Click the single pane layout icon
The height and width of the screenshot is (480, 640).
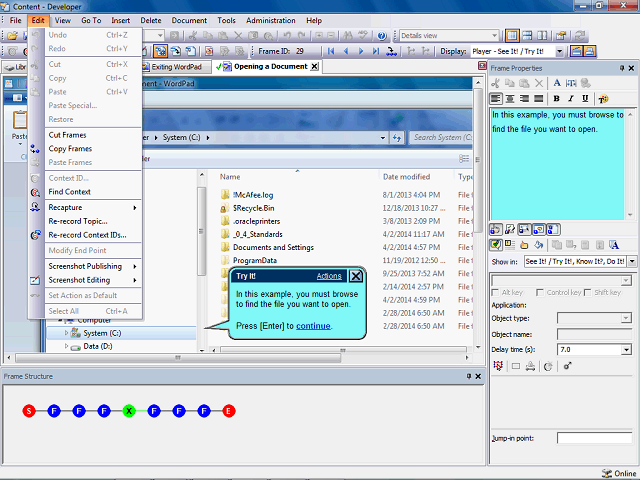coord(512,36)
